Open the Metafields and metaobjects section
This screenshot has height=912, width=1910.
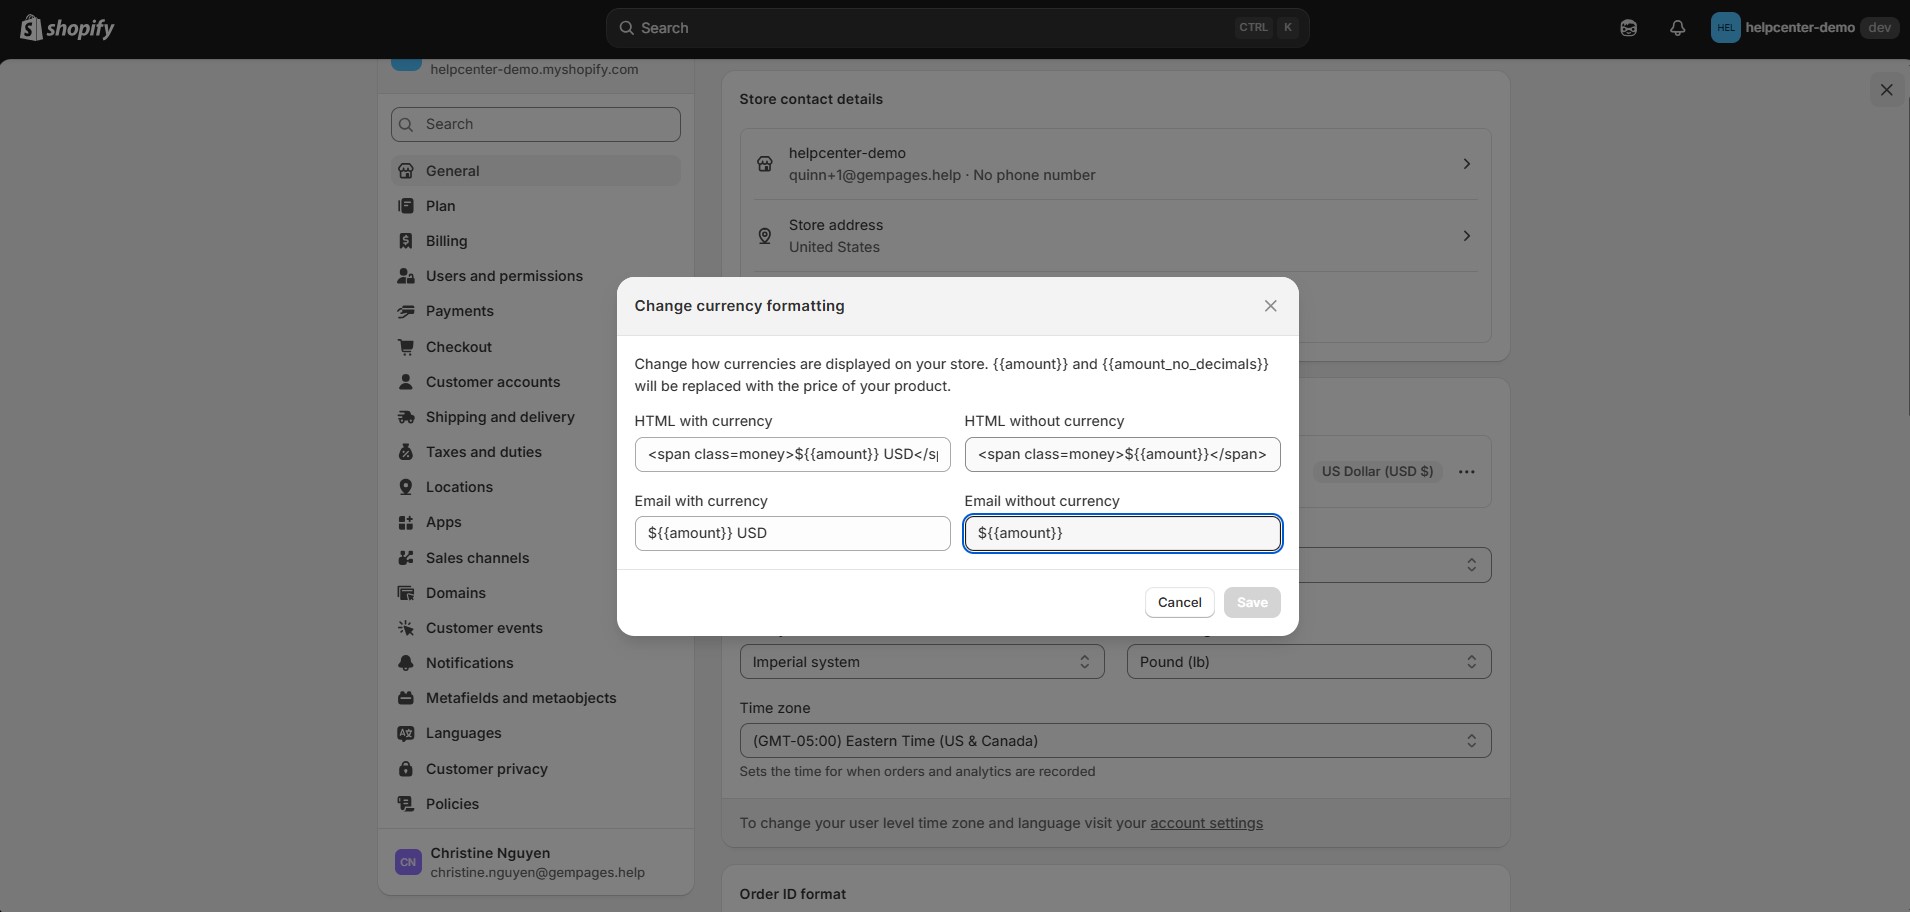(x=520, y=698)
